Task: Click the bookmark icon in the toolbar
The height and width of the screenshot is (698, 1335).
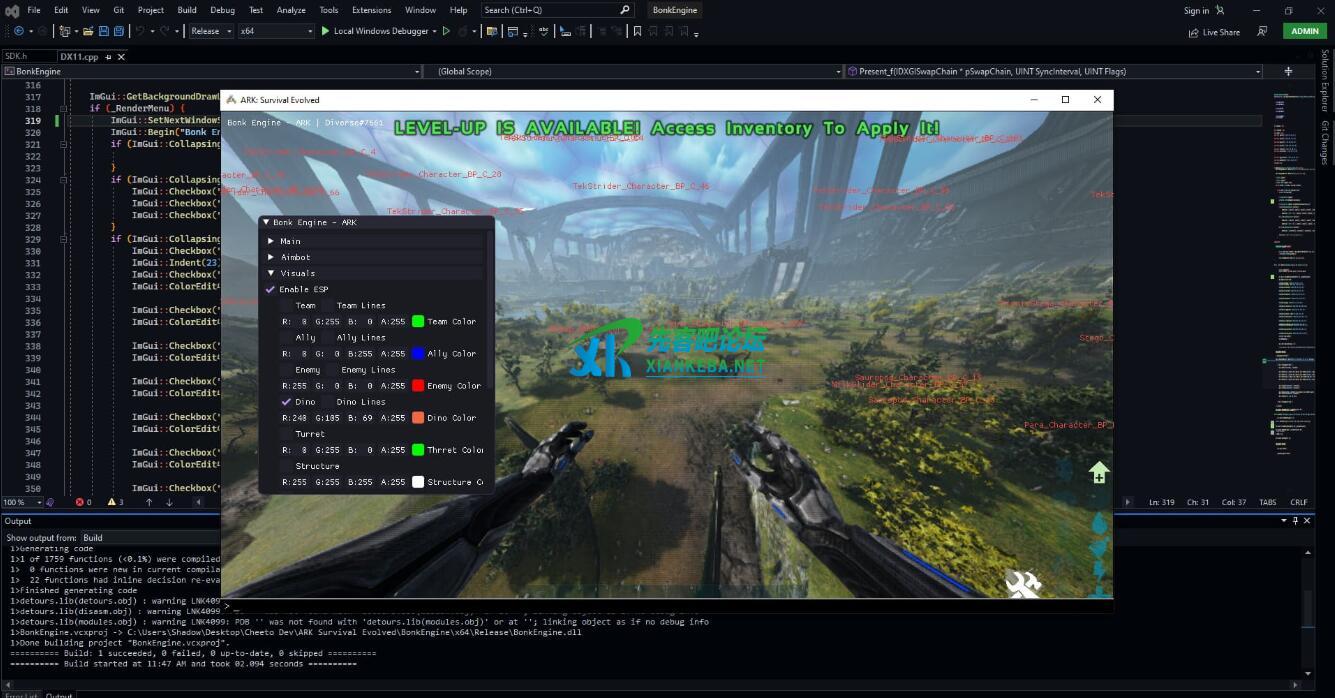Action: click(x=637, y=31)
